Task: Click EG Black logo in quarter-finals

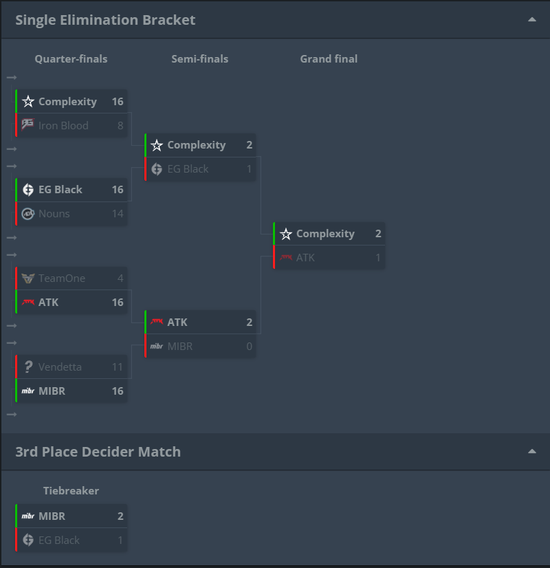Action: (x=28, y=189)
